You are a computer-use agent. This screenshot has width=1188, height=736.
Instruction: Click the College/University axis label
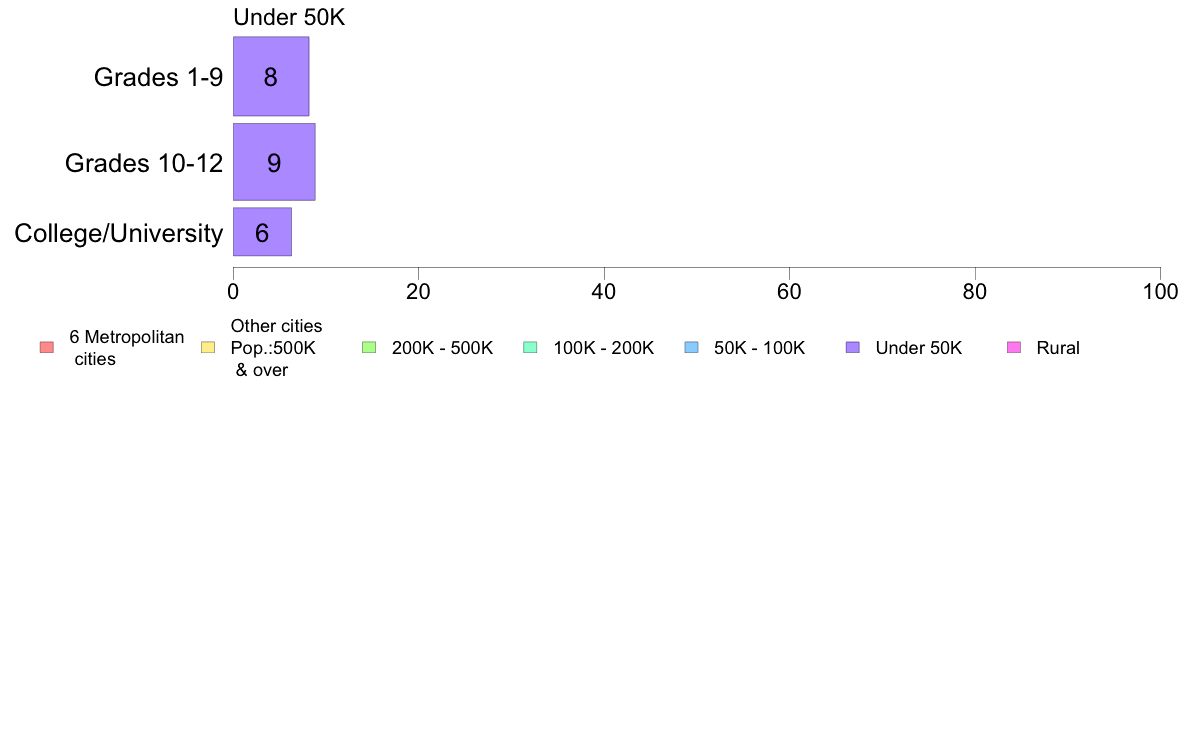pos(119,233)
